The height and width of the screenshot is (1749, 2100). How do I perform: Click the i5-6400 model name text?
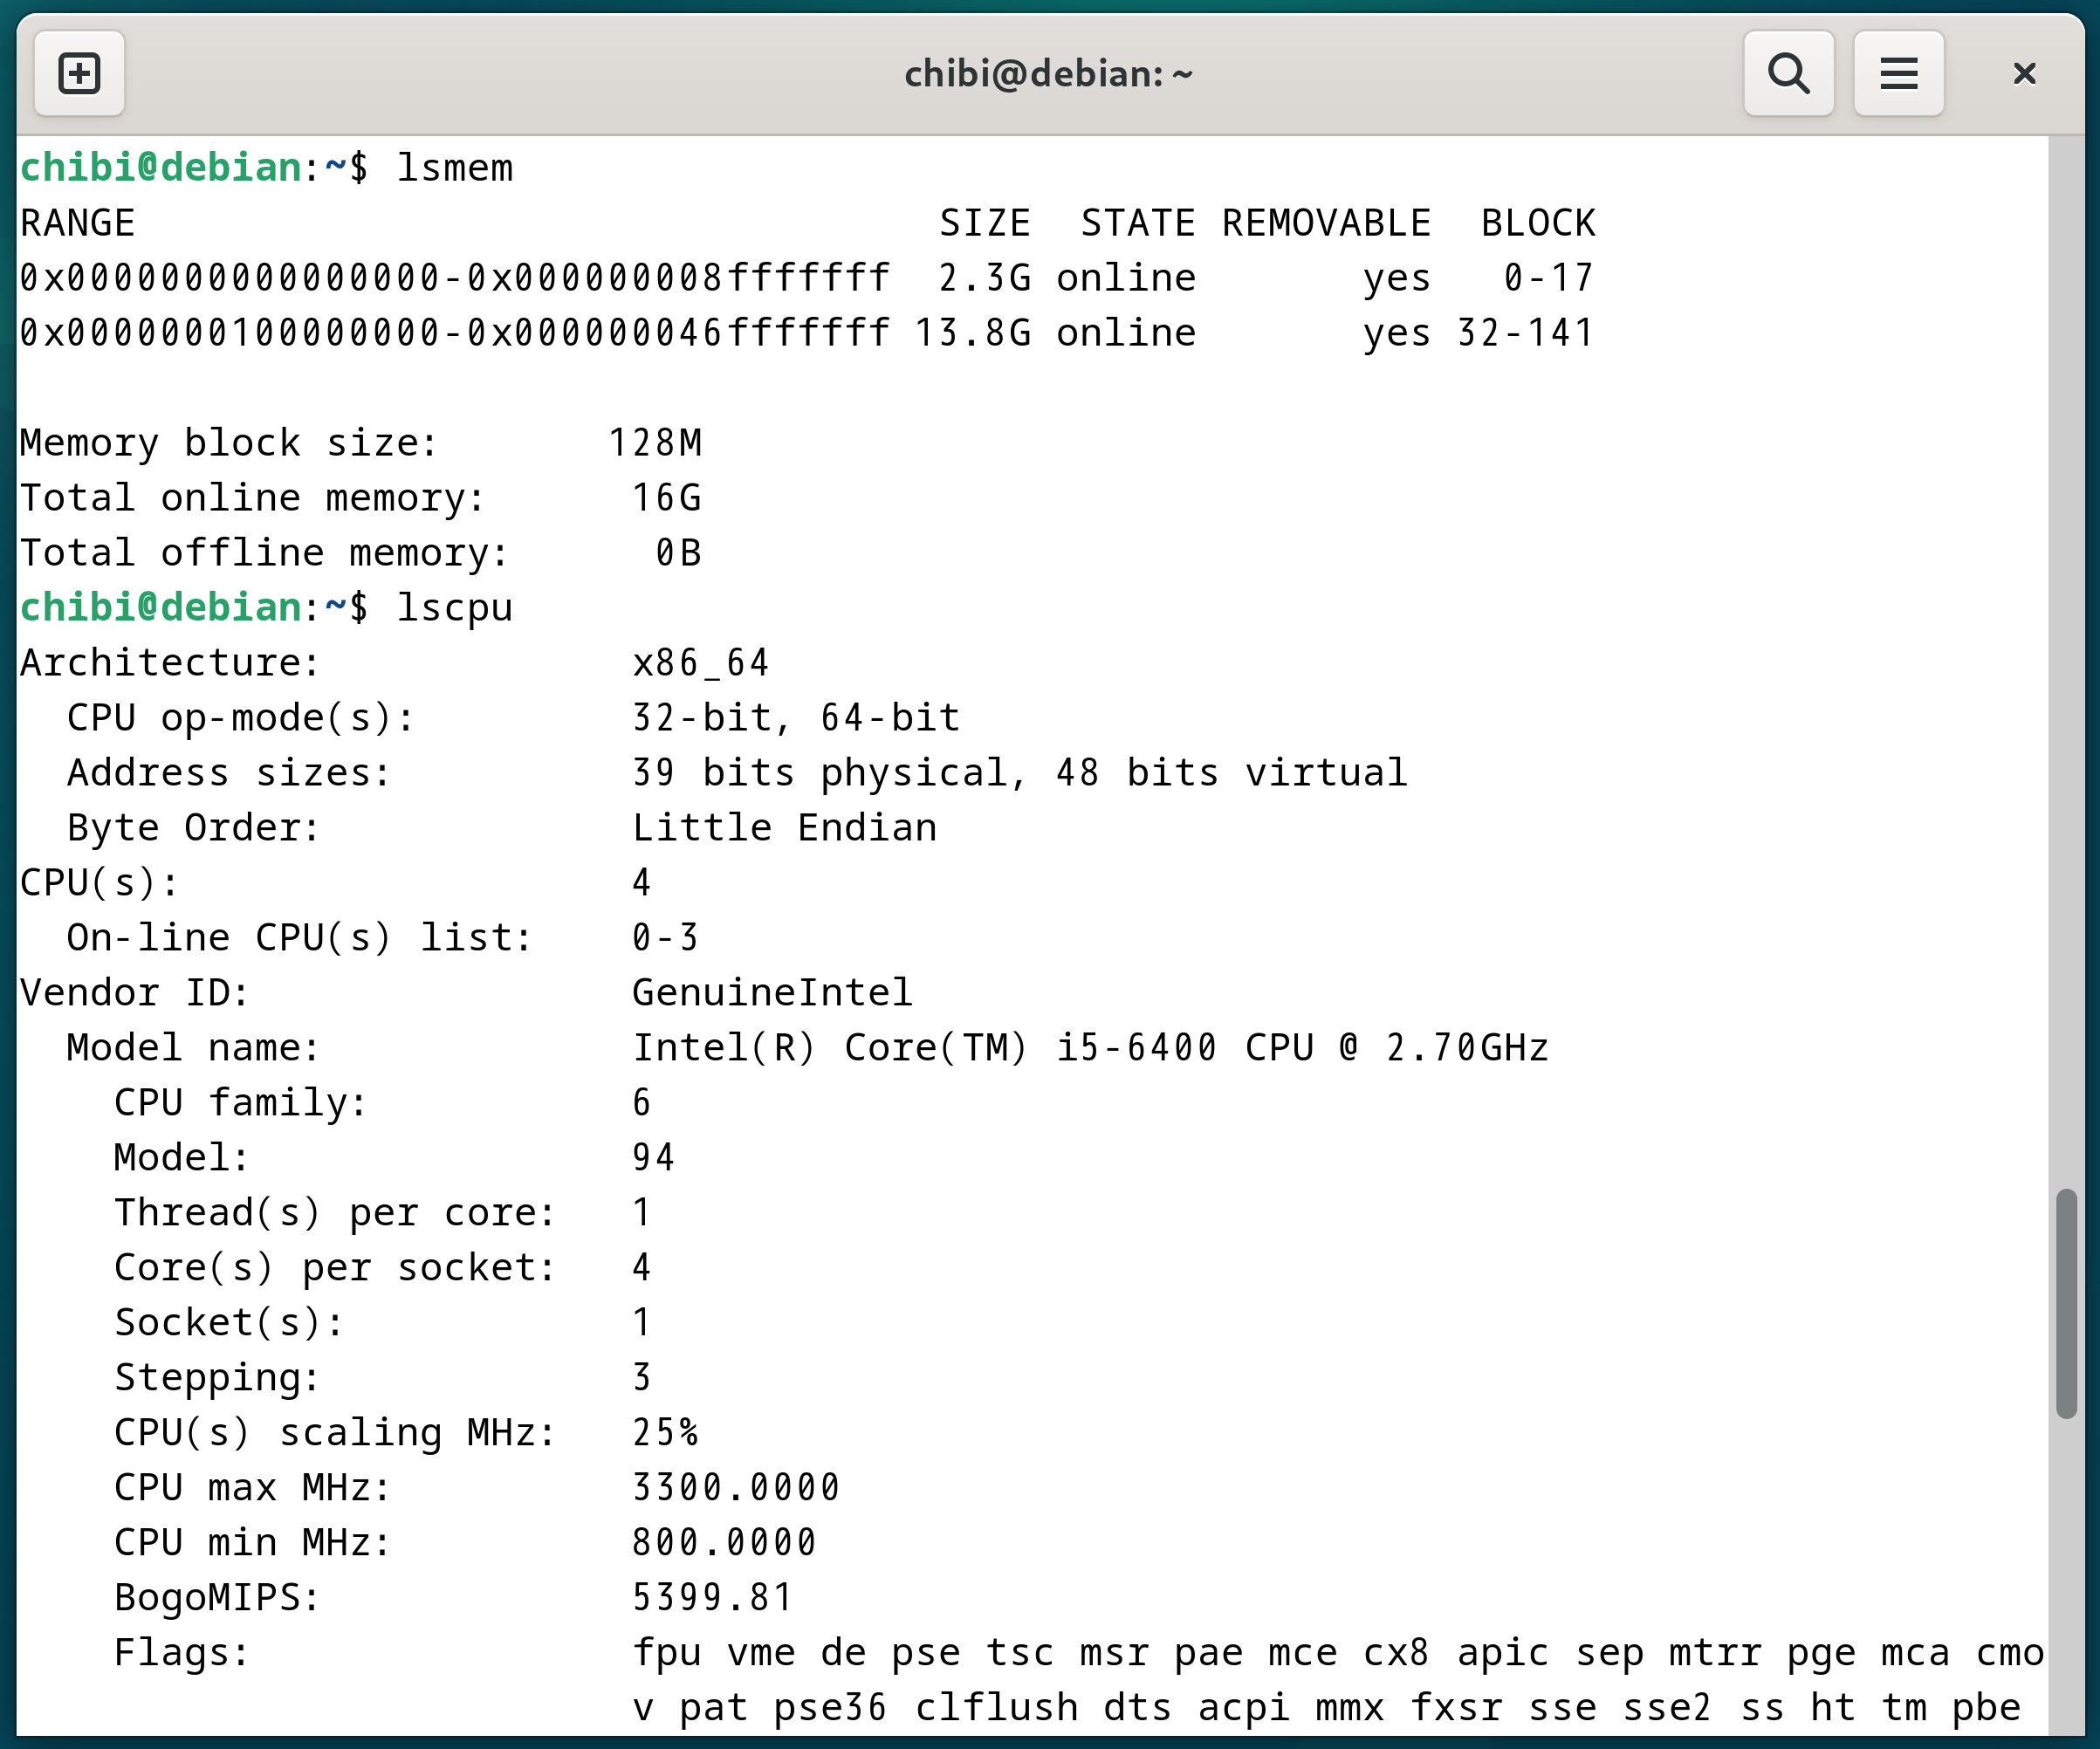(x=1137, y=1048)
